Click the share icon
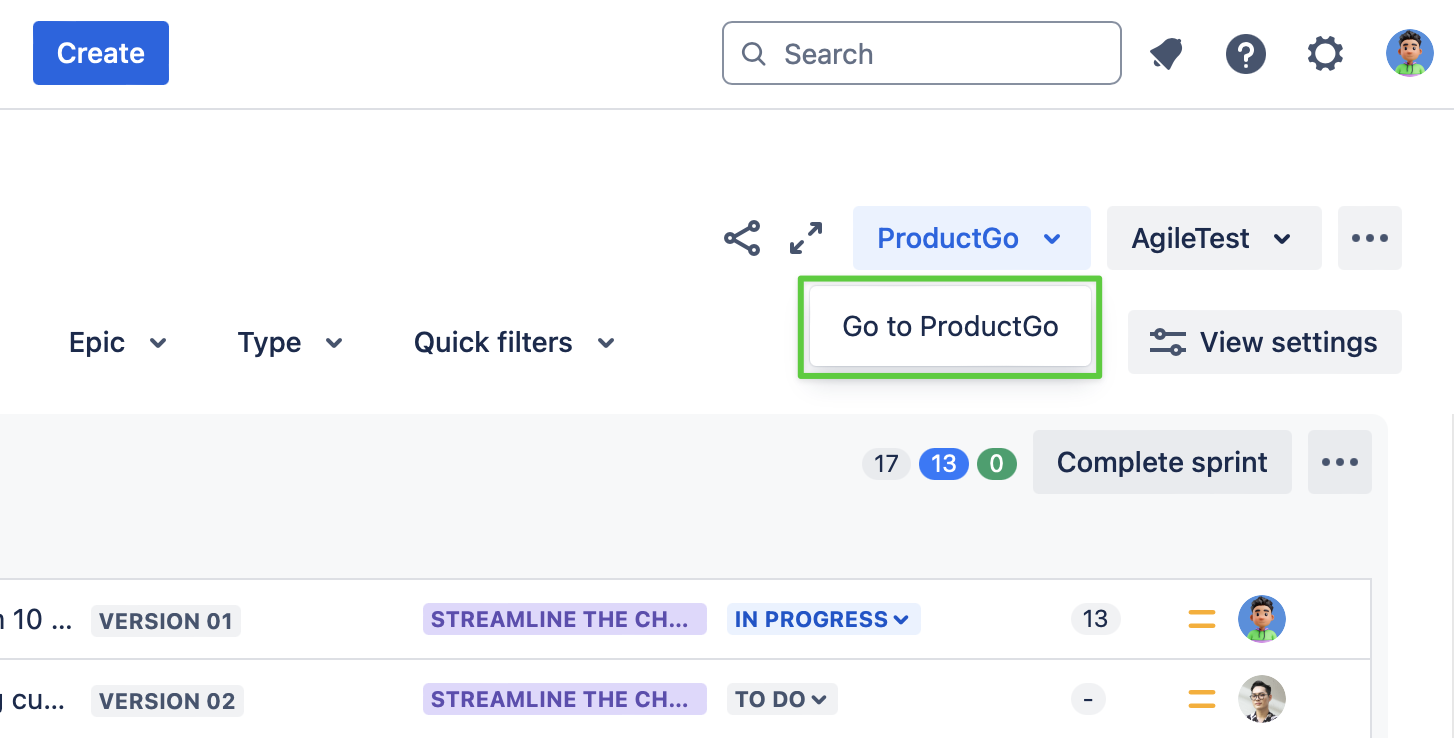This screenshot has height=738, width=1454. pos(742,239)
